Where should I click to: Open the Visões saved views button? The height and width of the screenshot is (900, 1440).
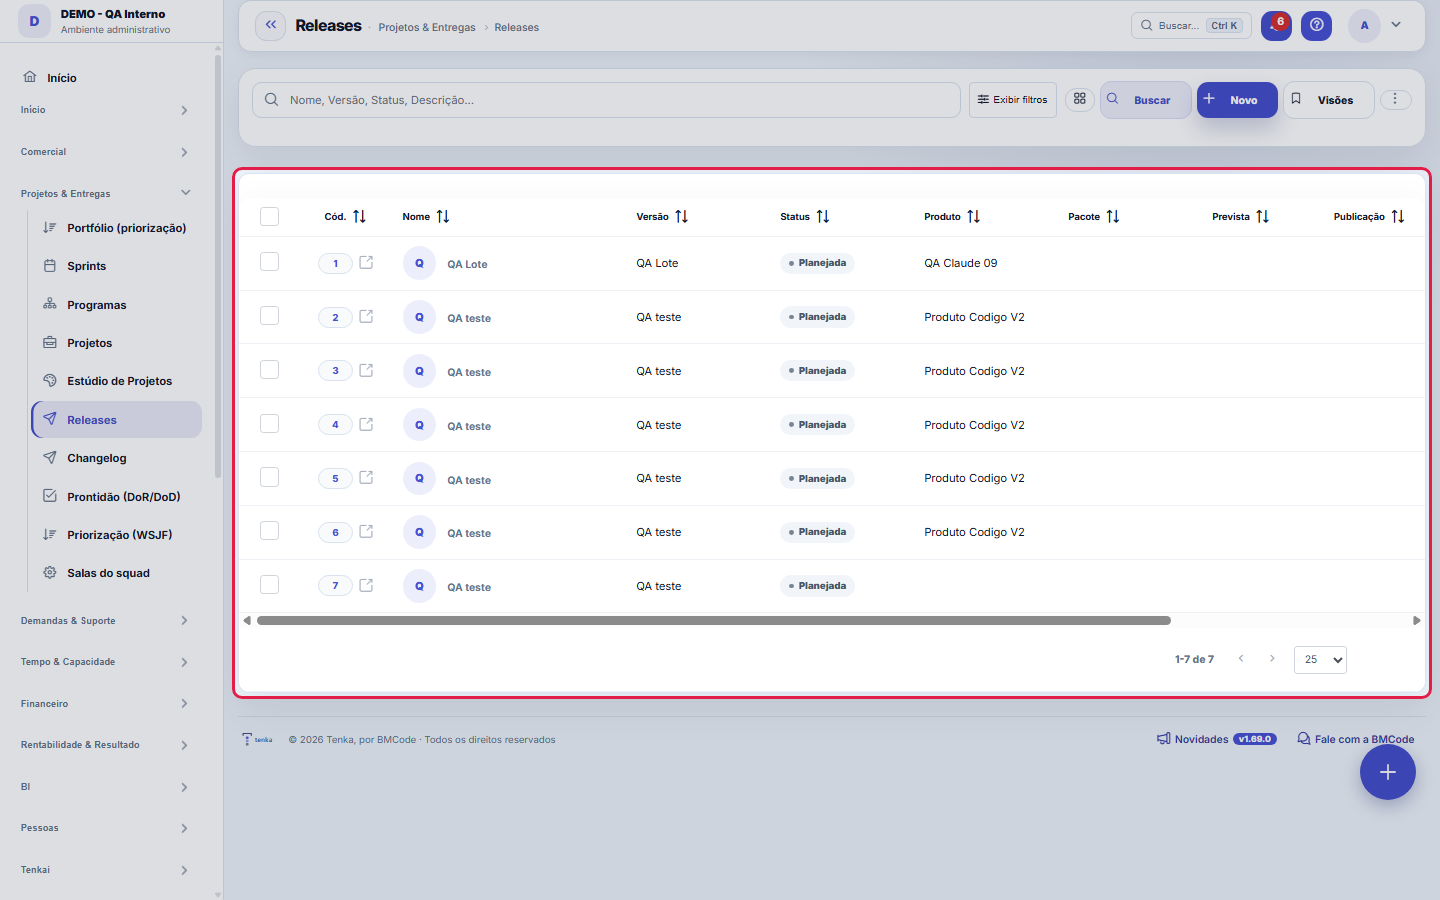pyautogui.click(x=1329, y=100)
